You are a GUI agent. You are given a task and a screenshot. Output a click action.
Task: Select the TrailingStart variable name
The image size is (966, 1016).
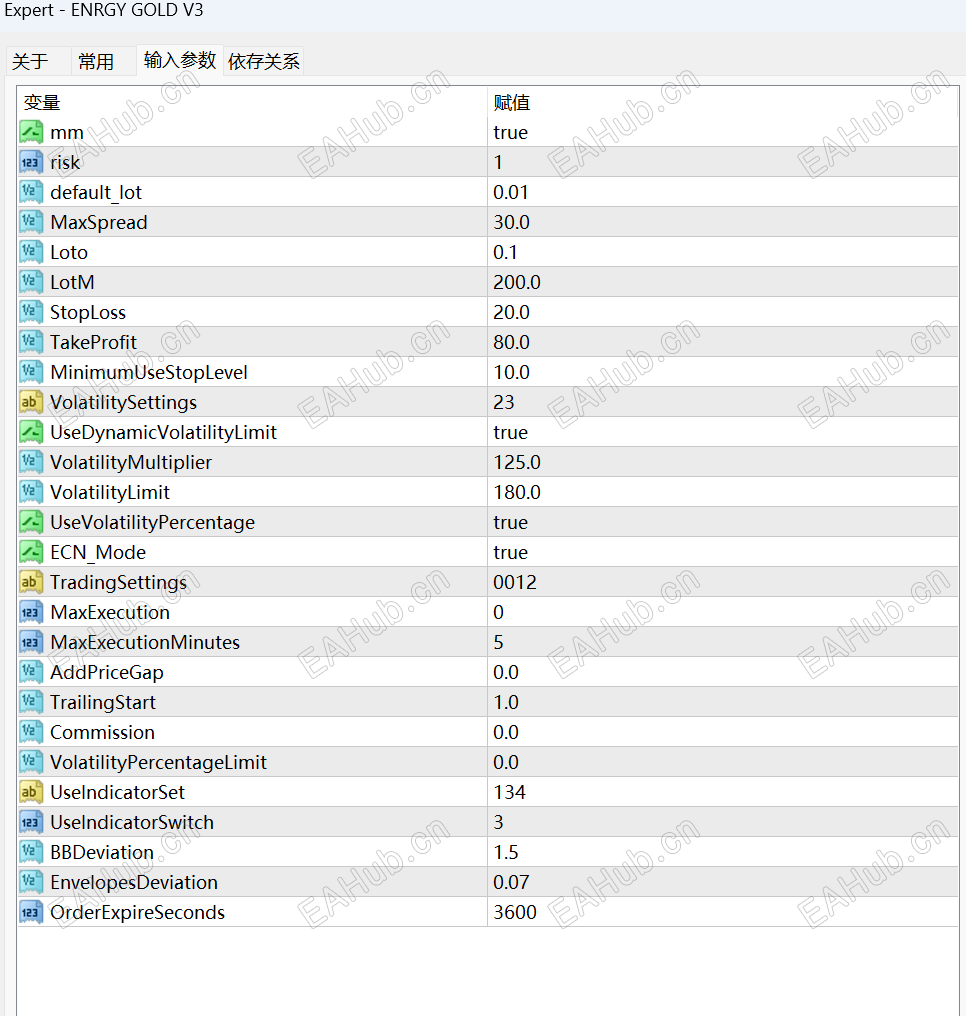103,702
